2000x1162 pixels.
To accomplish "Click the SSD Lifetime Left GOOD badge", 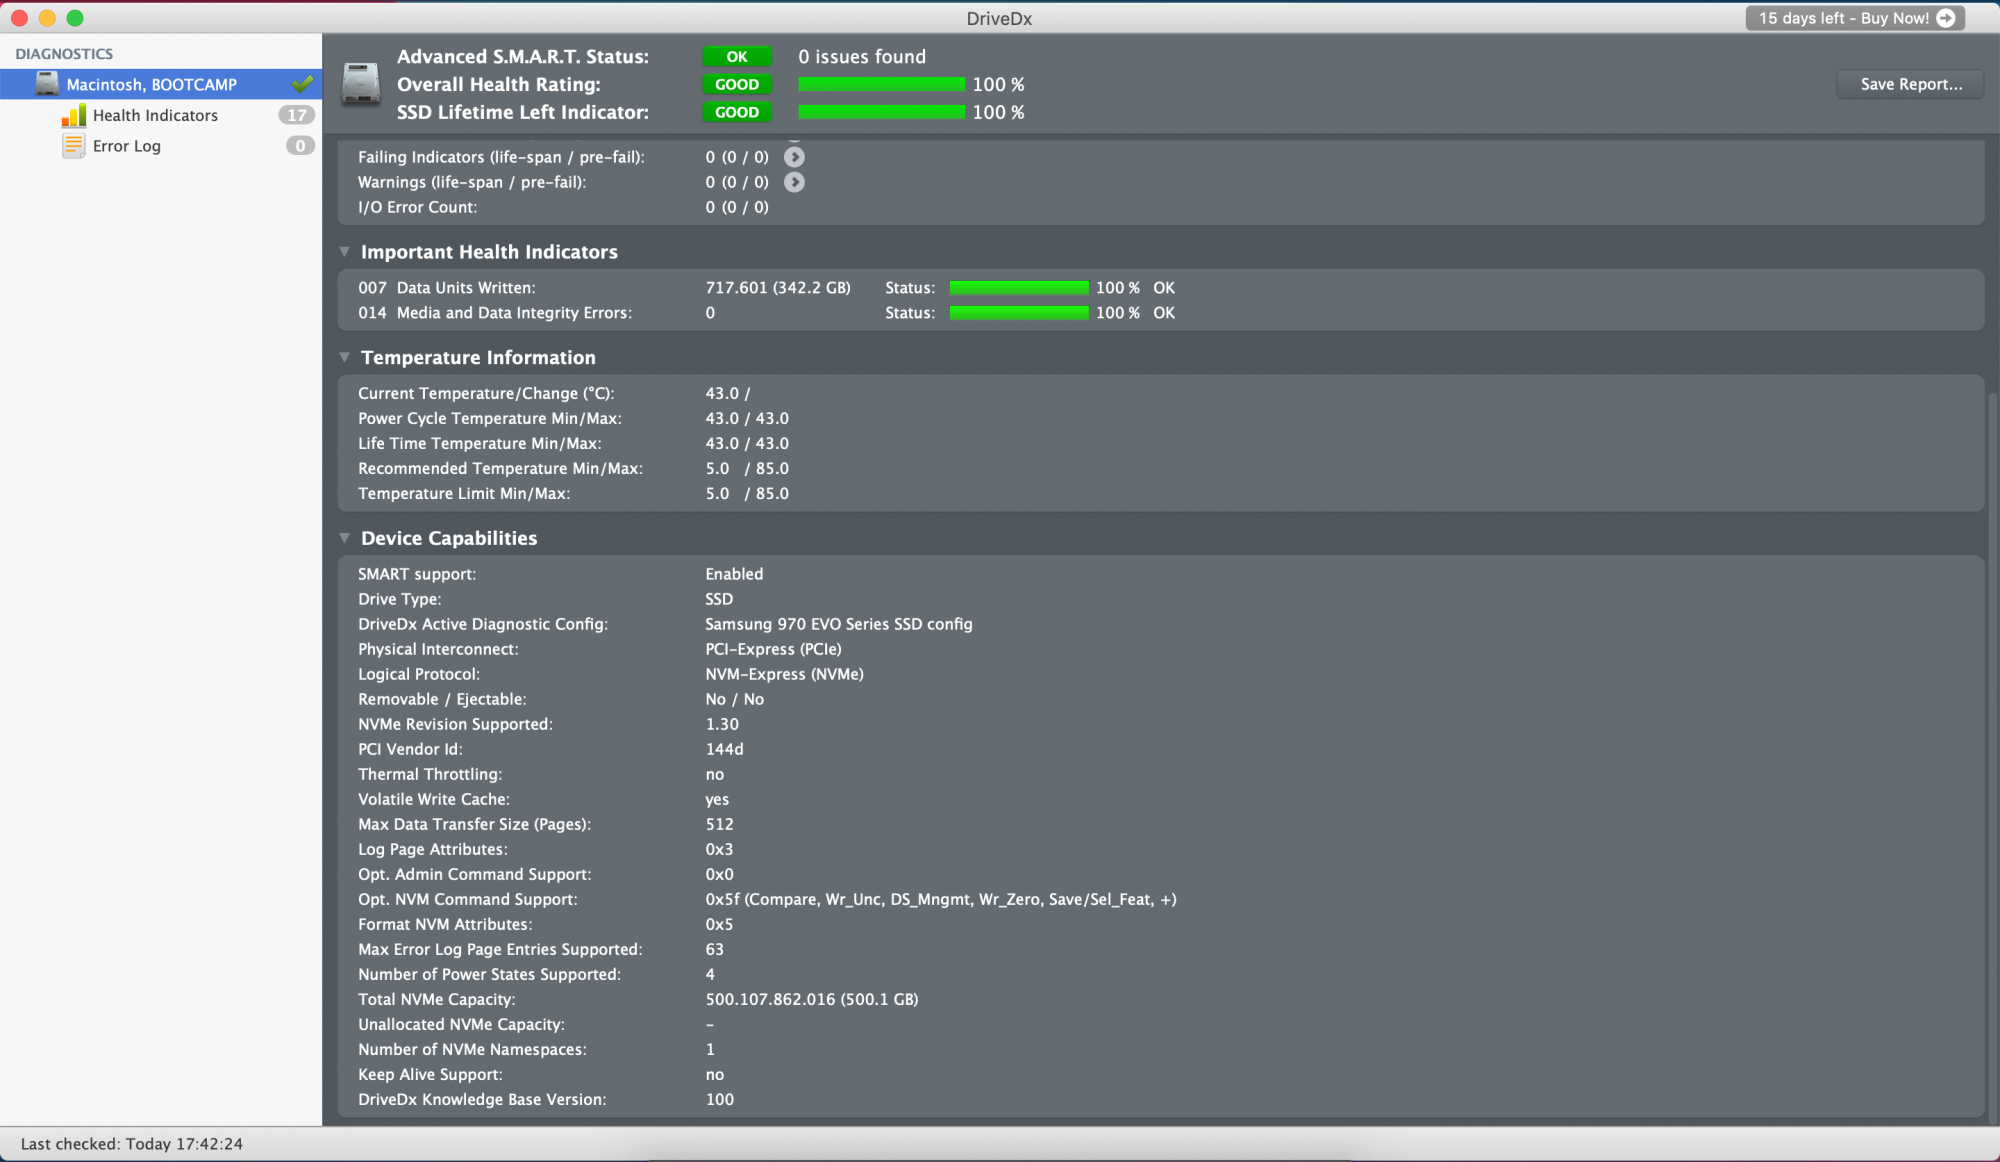I will pyautogui.click(x=736, y=113).
